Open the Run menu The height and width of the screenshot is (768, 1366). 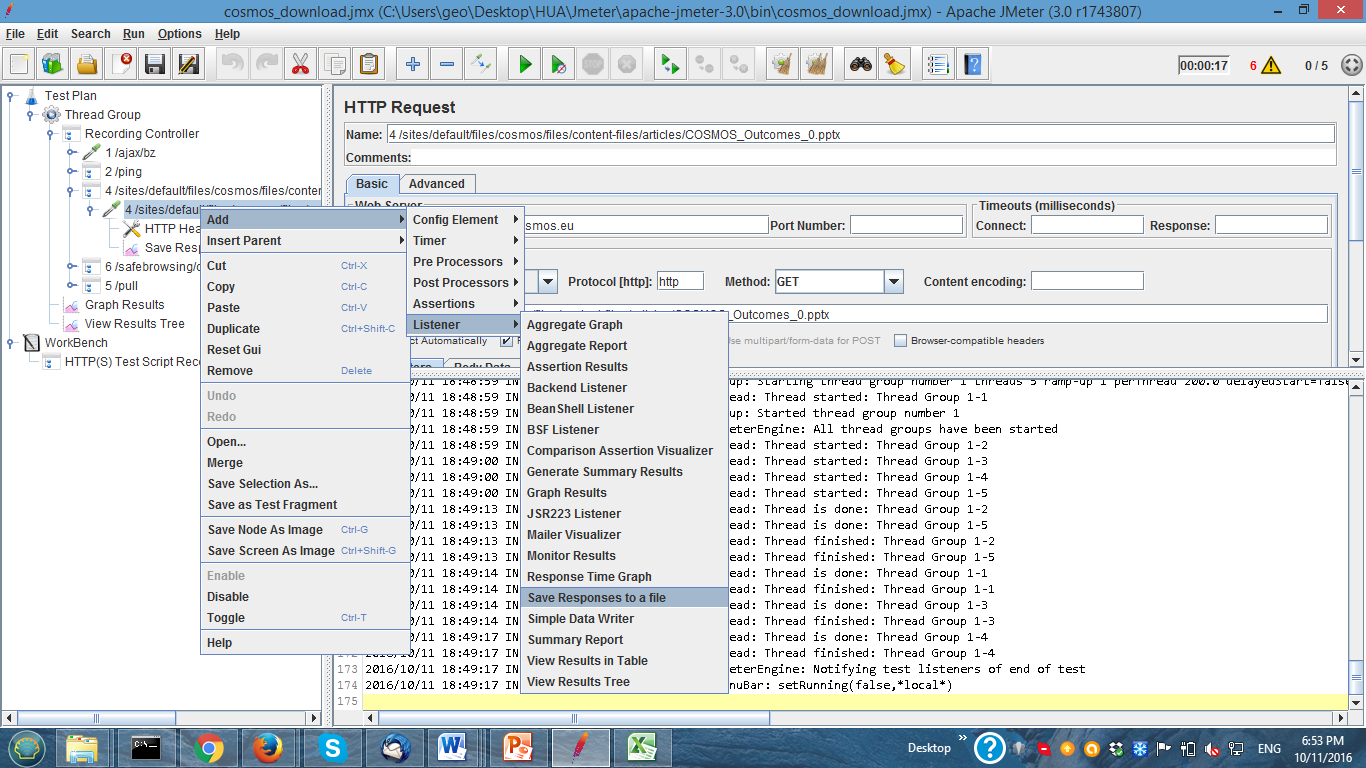(134, 33)
